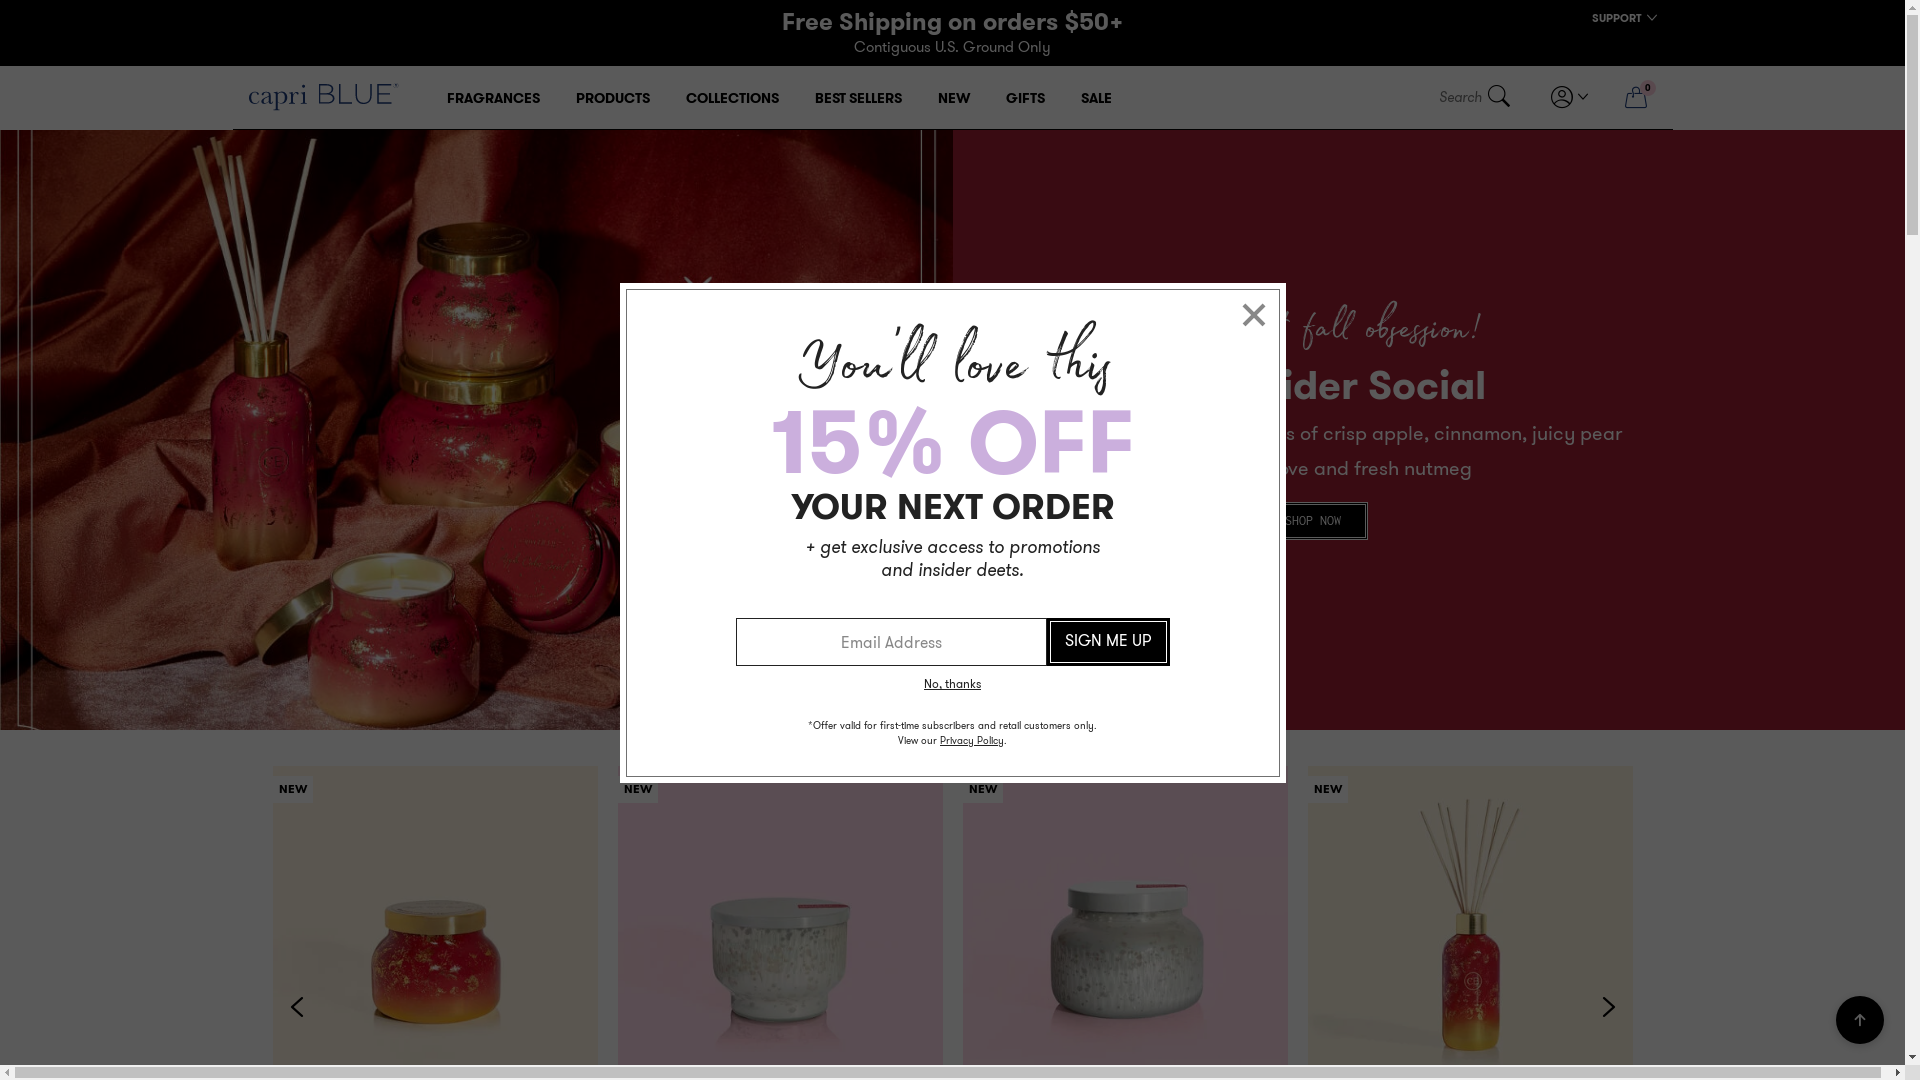The height and width of the screenshot is (1080, 1920).
Task: Click the scroll-to-top arrow button
Action: pyautogui.click(x=1859, y=1019)
